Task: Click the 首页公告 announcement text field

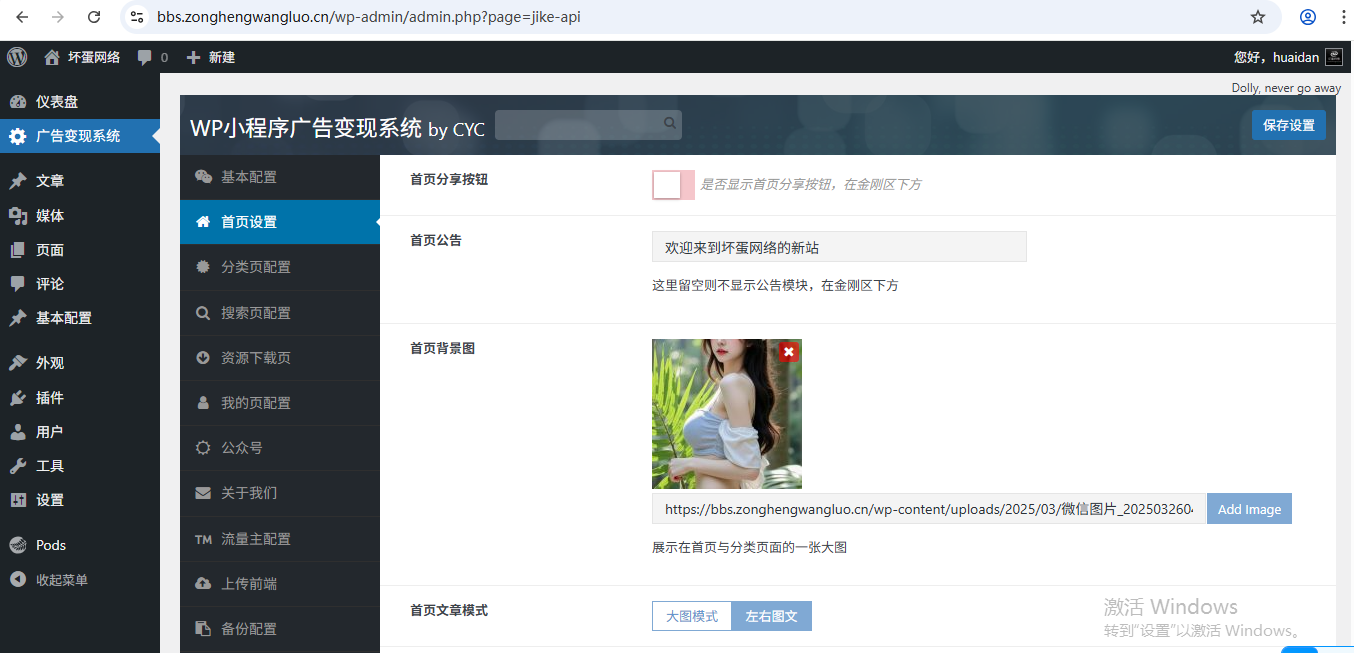Action: 839,247
